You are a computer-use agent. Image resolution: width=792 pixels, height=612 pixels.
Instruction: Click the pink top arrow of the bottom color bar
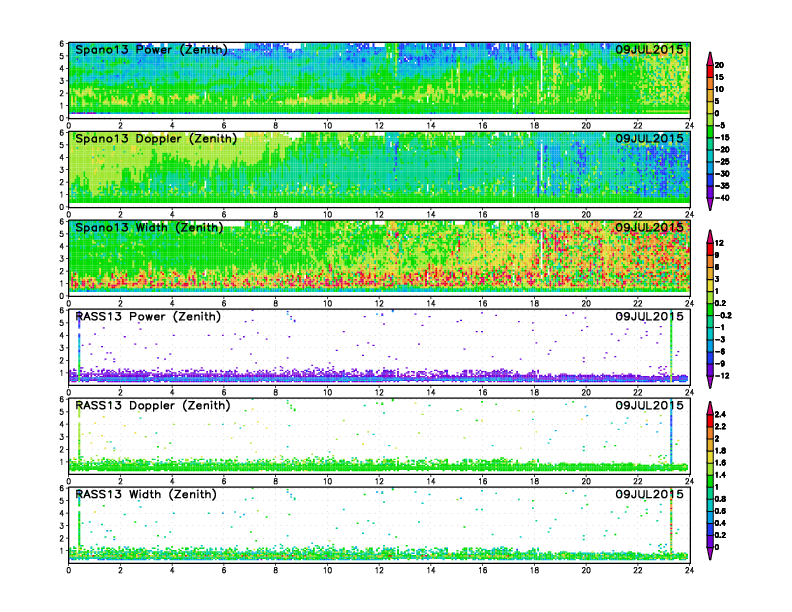click(710, 407)
